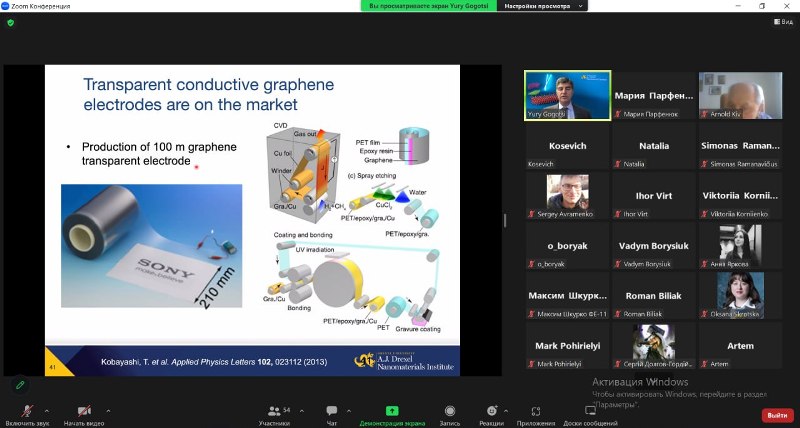This screenshot has width=800, height=428.
Task: Unmute using the microphone icon
Action: 27,411
